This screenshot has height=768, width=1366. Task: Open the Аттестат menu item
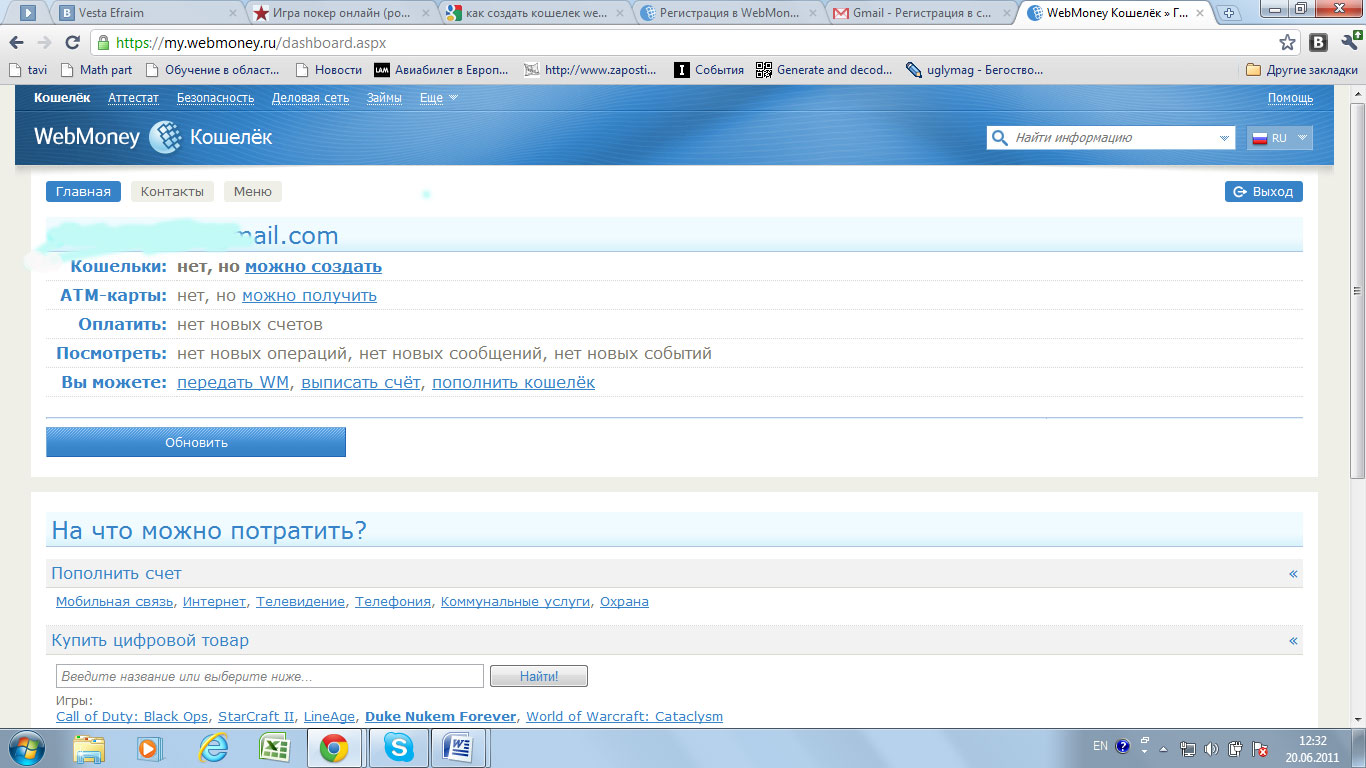tap(133, 98)
